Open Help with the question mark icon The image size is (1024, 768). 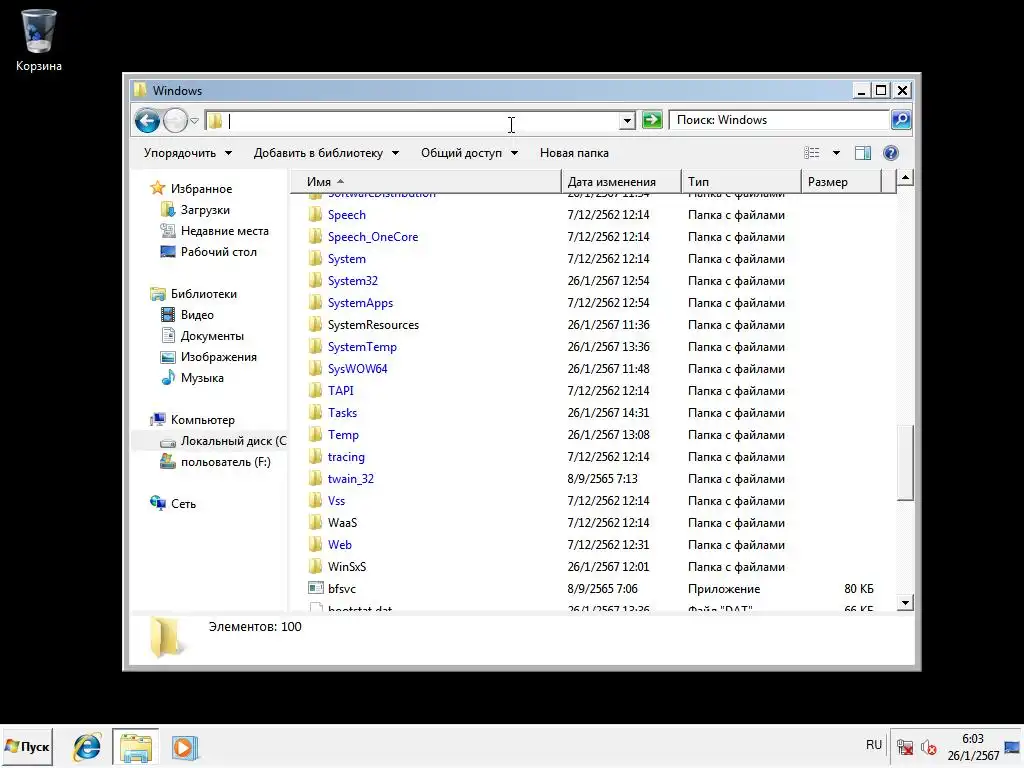point(891,153)
